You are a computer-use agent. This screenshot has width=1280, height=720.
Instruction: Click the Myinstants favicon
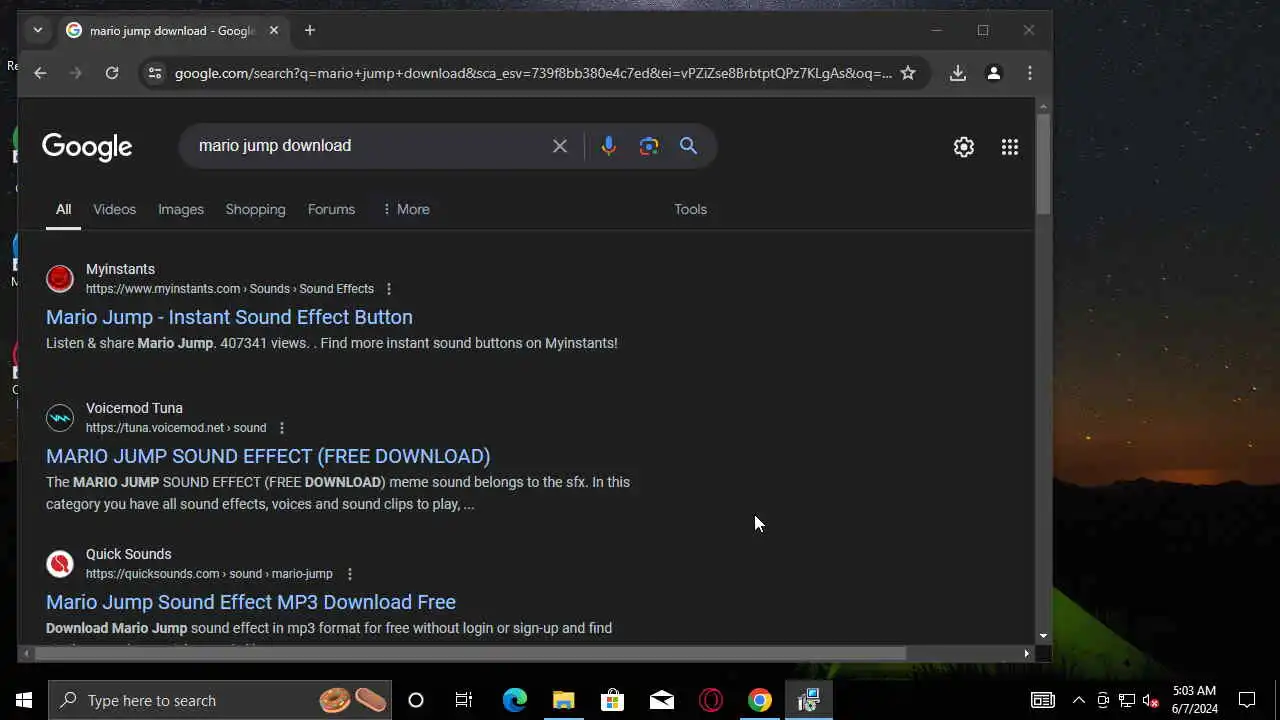pos(60,278)
